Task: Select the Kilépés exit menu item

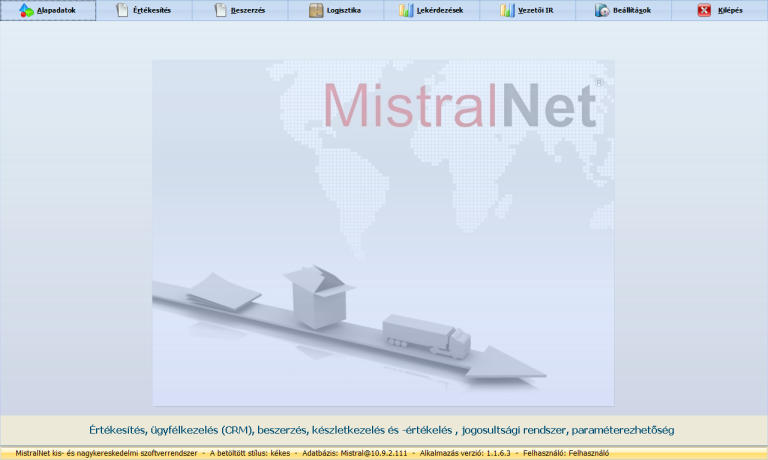Action: (720, 10)
